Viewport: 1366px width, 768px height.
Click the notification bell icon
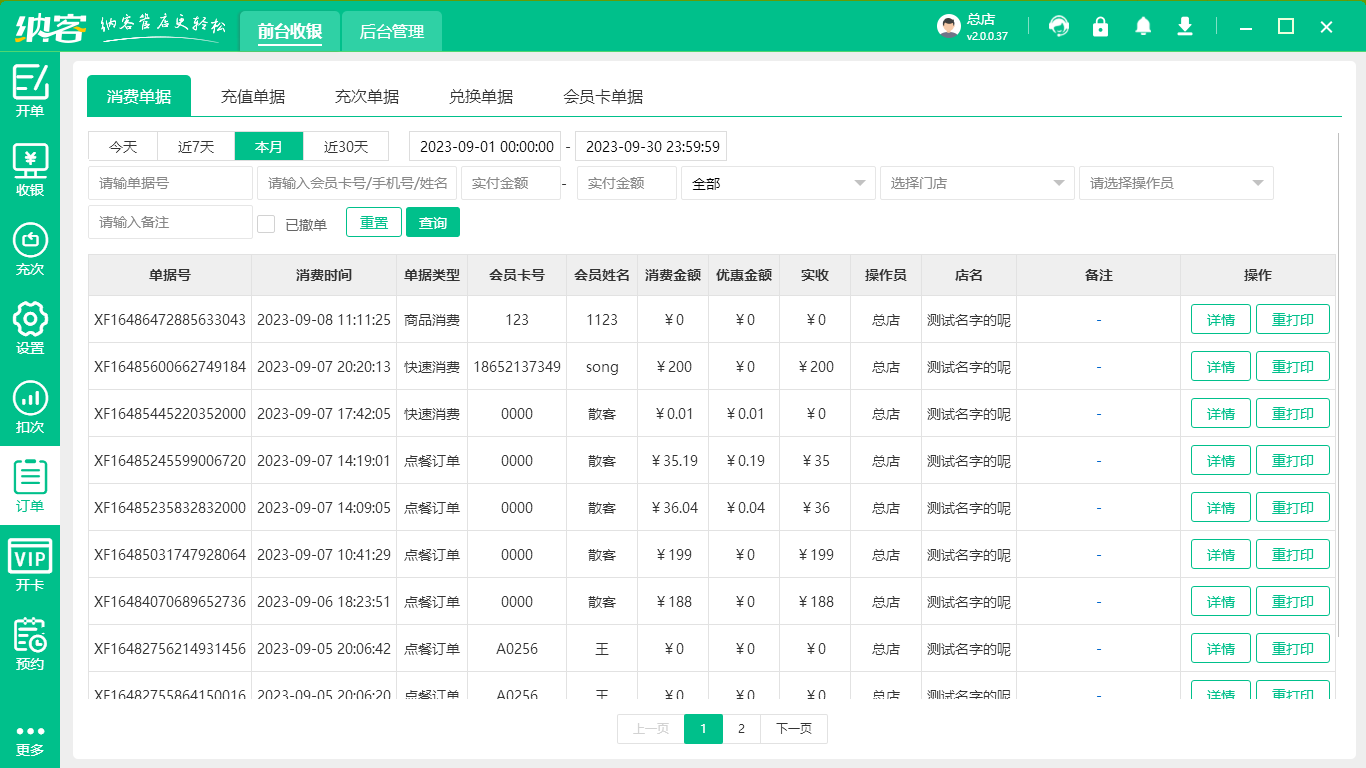point(1143,27)
